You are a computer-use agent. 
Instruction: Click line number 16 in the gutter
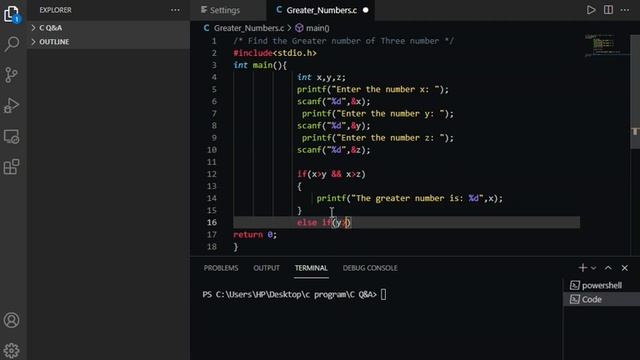click(x=211, y=222)
